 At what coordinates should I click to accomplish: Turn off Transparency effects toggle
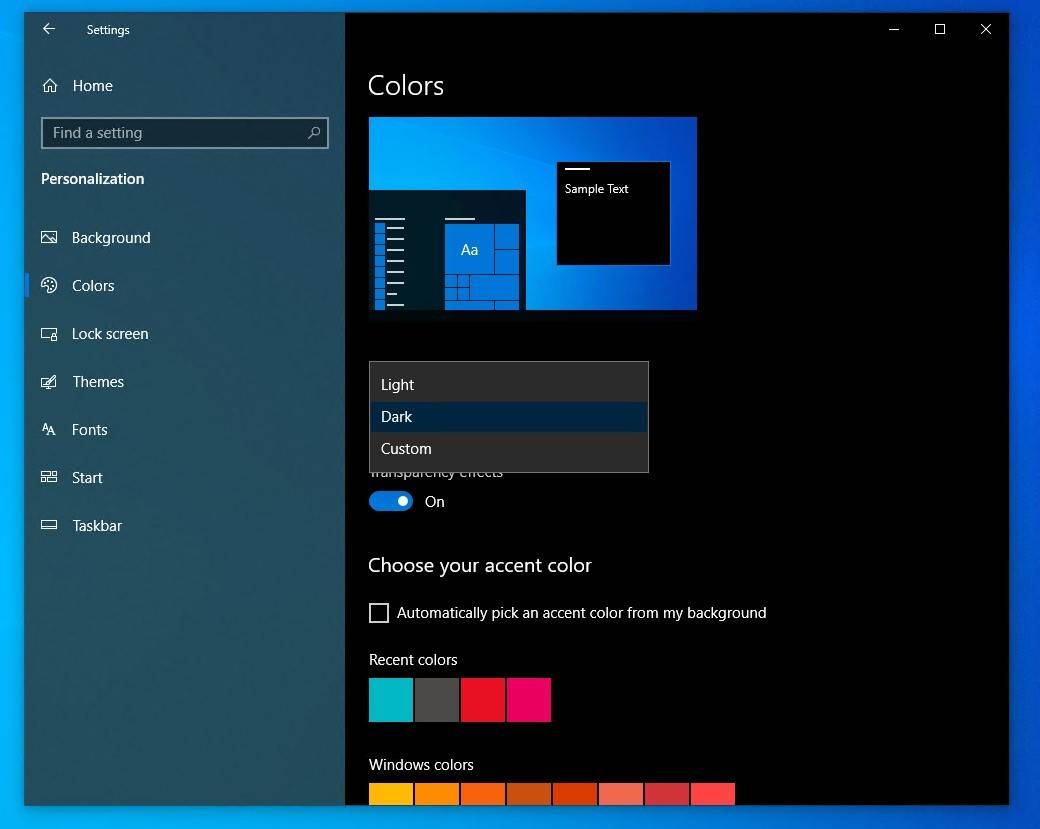391,501
